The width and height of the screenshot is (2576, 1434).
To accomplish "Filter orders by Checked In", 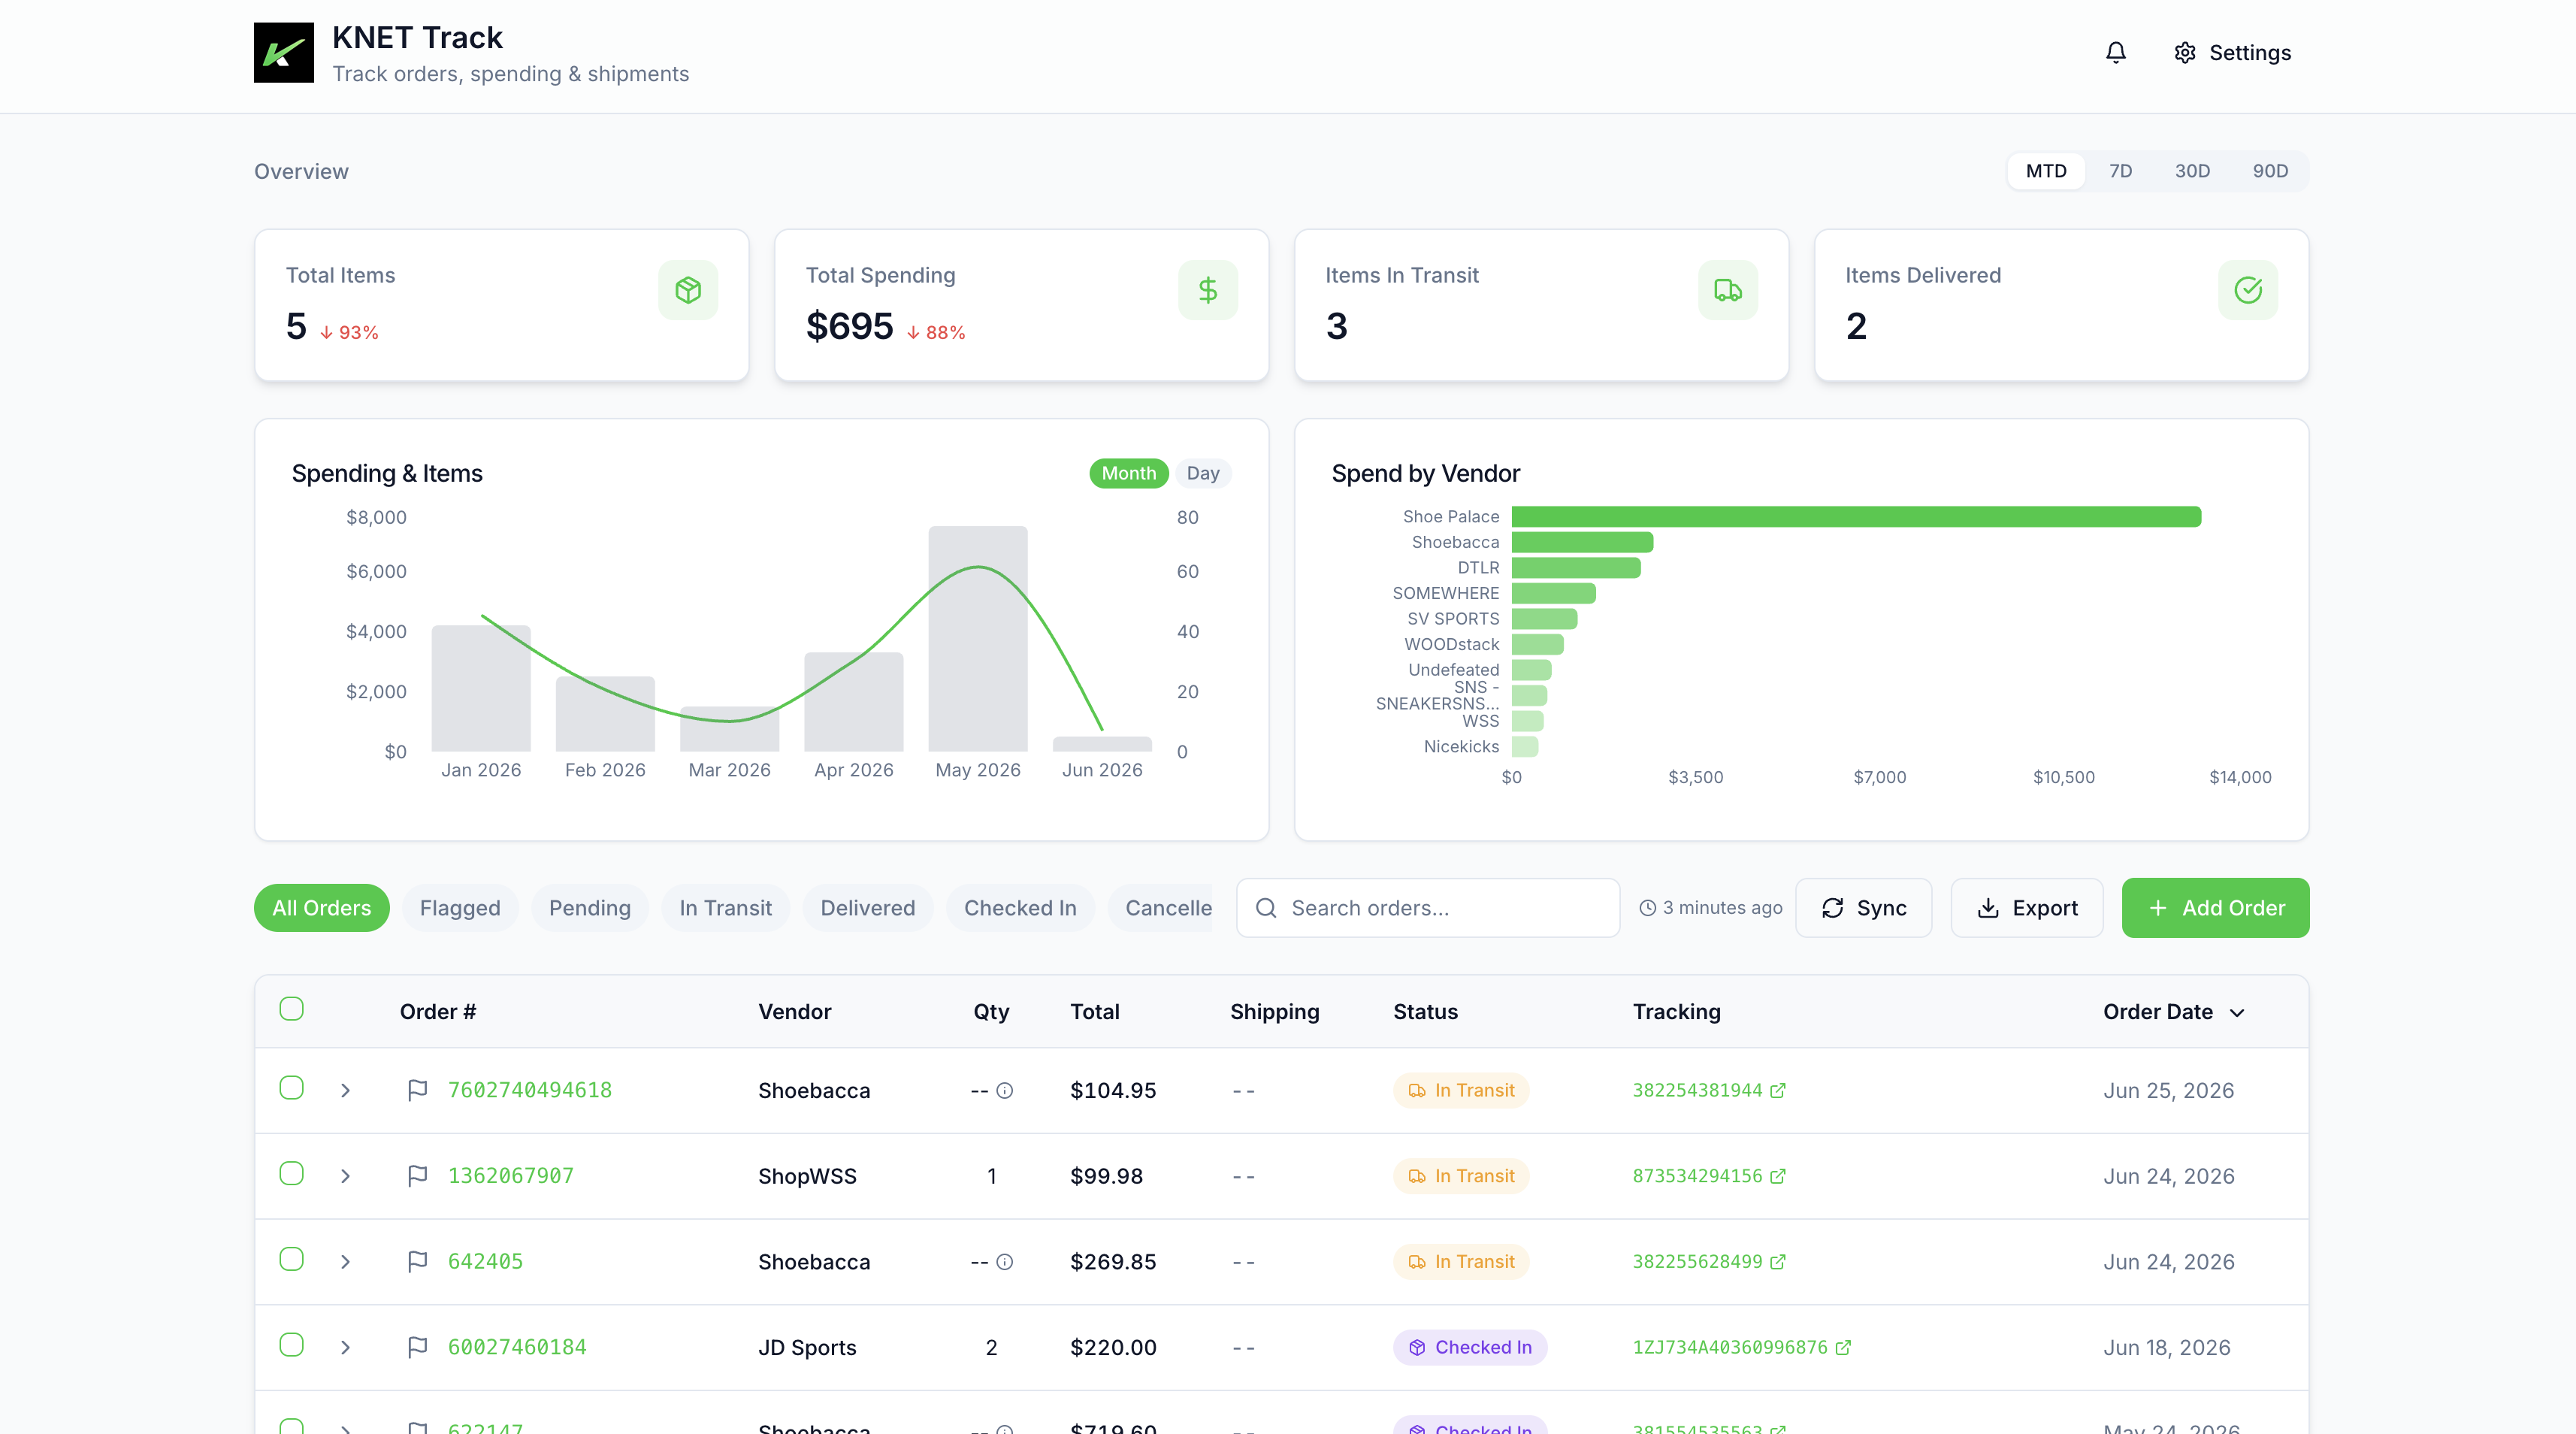I will (x=1020, y=908).
